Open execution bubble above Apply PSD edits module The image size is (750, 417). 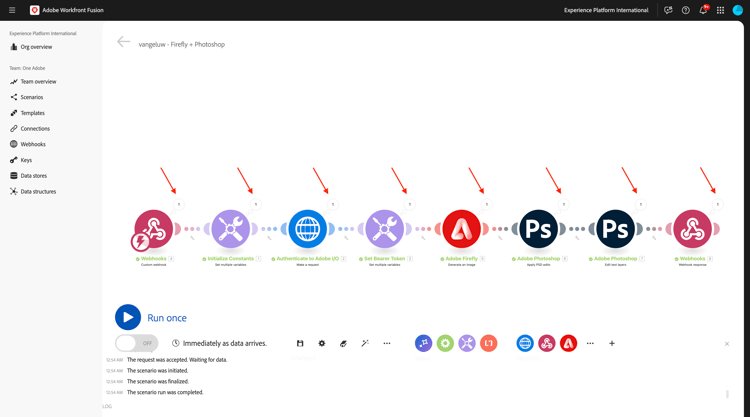tap(564, 204)
